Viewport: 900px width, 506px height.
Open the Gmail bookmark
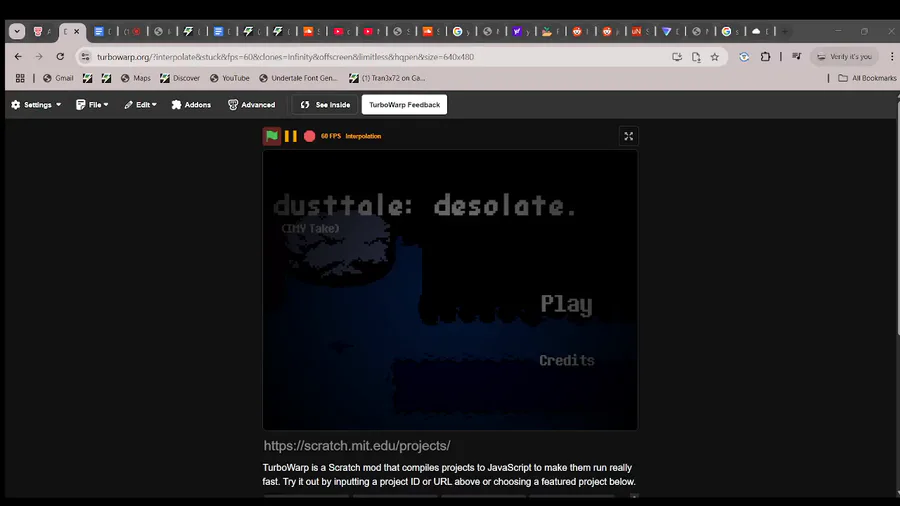click(58, 78)
